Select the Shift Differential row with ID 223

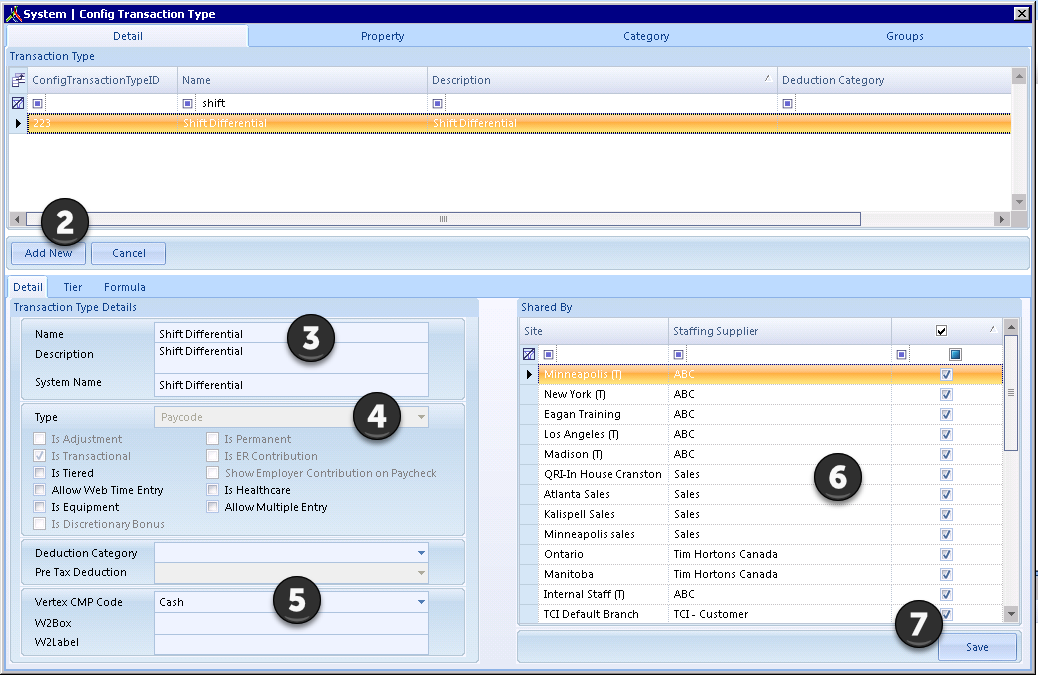coord(519,123)
